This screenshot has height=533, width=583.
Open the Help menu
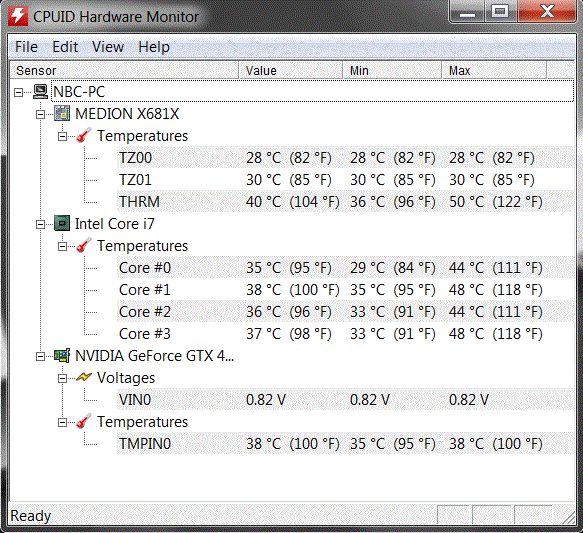(154, 47)
